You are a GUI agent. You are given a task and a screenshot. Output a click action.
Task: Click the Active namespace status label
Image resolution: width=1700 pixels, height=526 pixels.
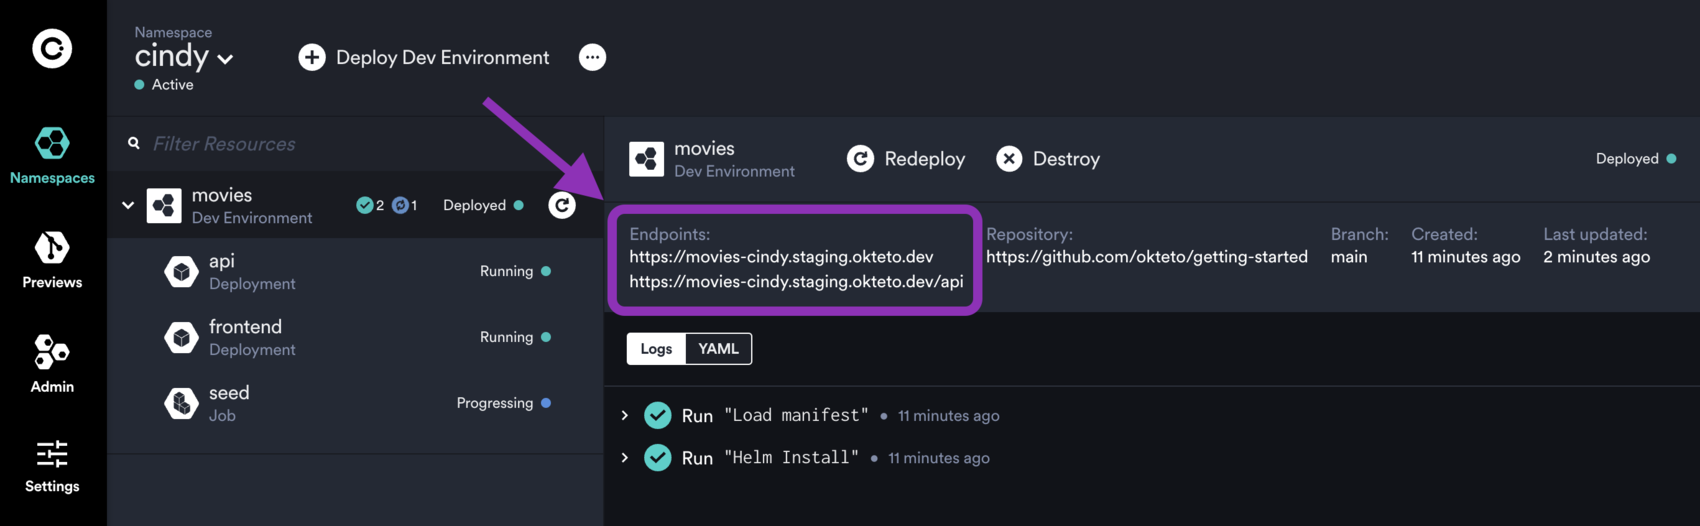164,85
